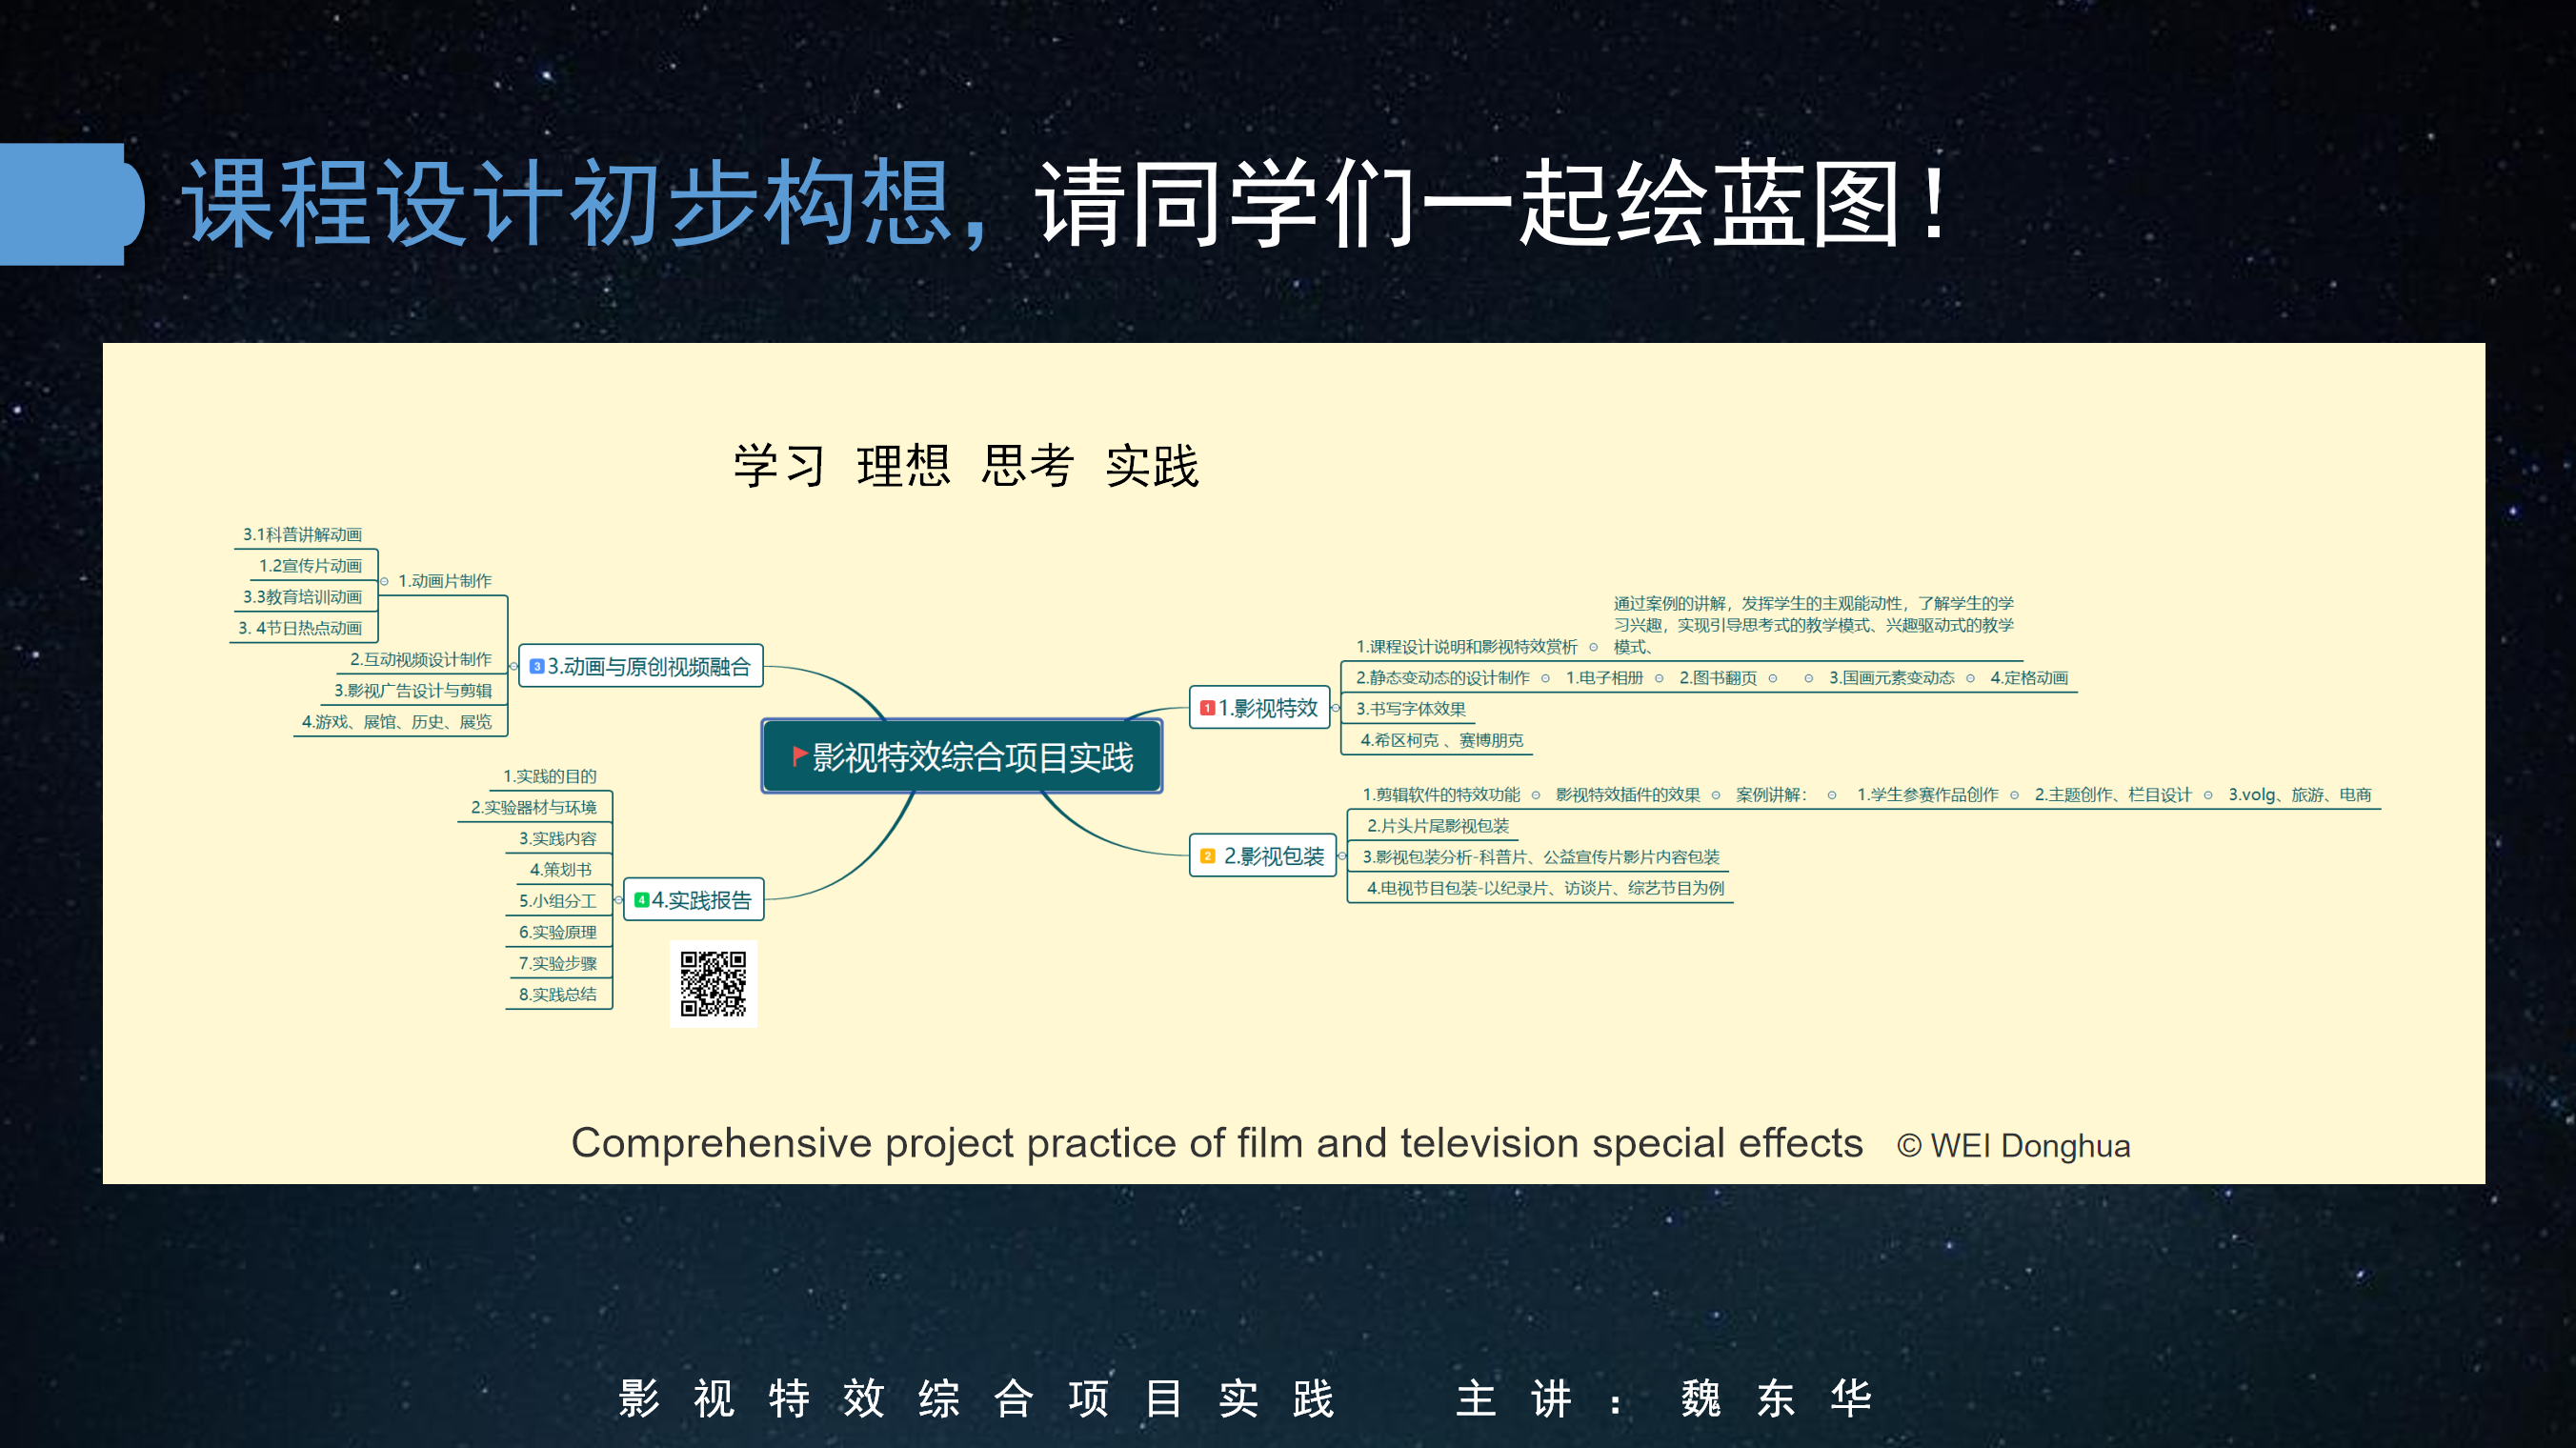Toggle circle after 1.剪辑软件的特效功能

(1536, 795)
